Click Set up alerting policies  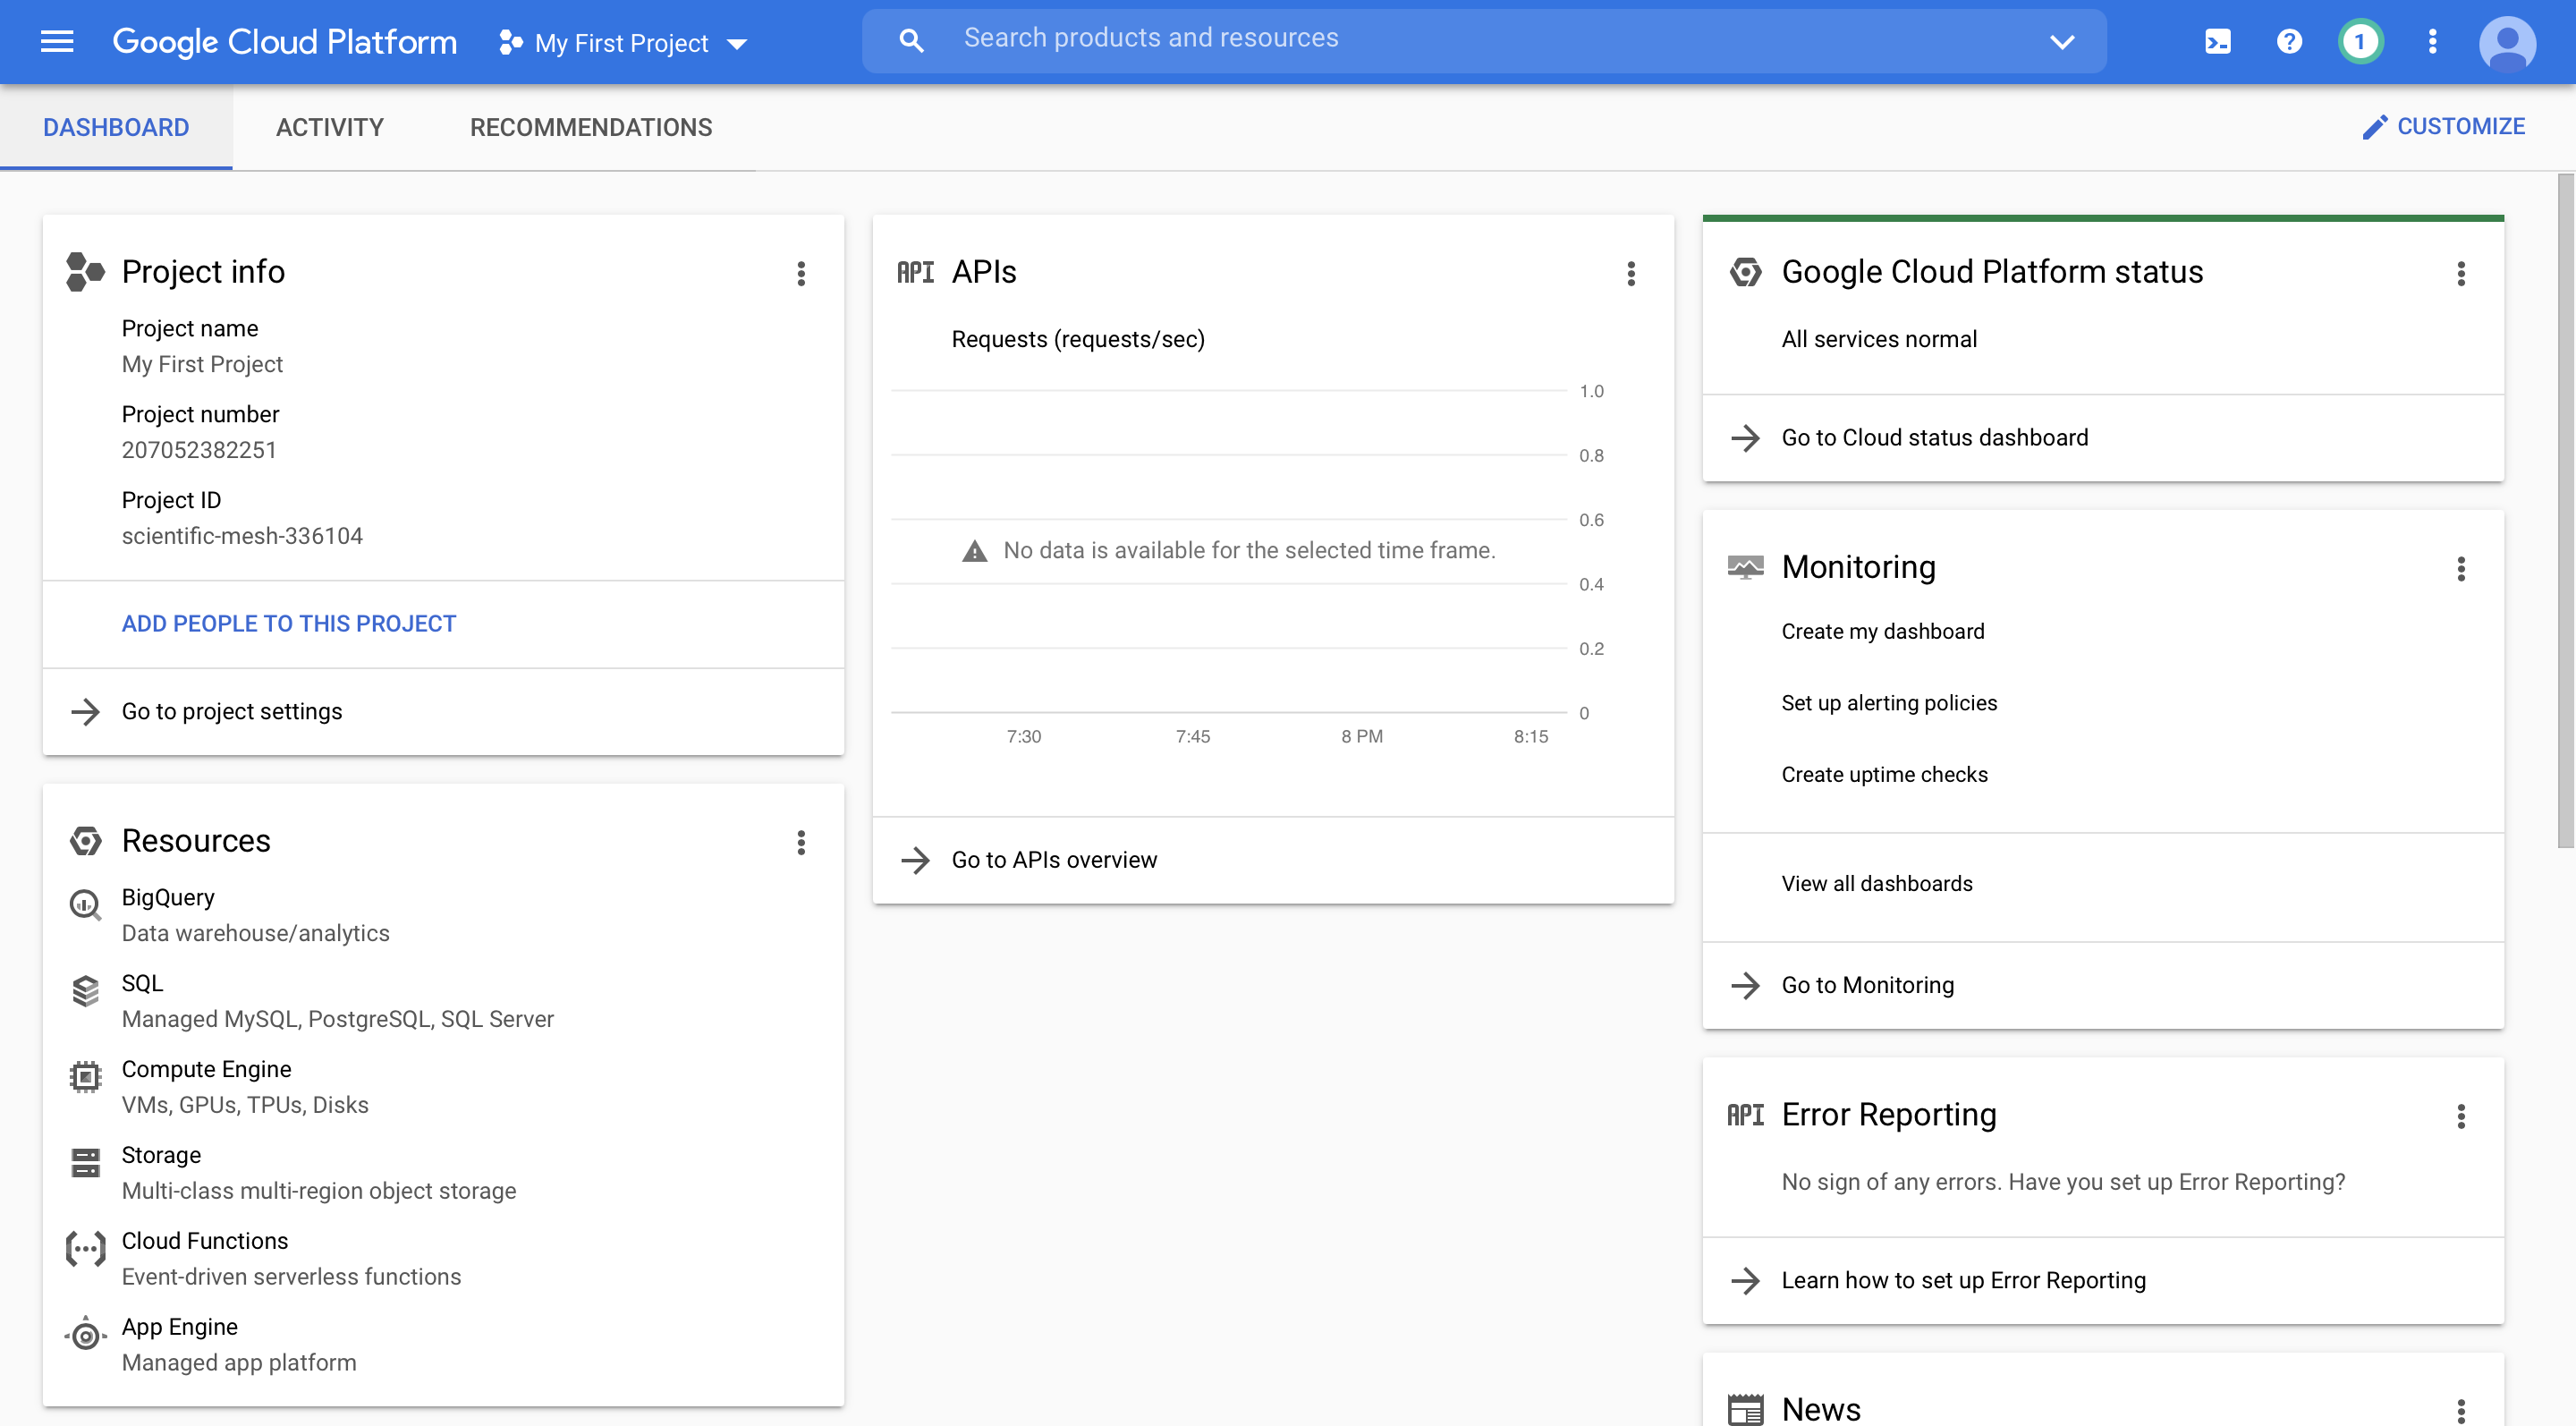[x=1889, y=703]
